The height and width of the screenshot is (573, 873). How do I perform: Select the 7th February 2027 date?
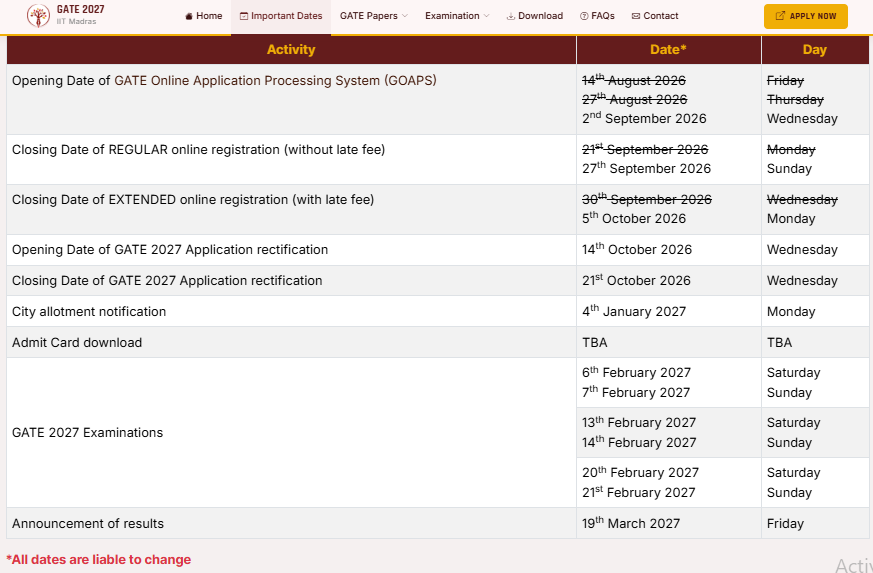pos(636,393)
